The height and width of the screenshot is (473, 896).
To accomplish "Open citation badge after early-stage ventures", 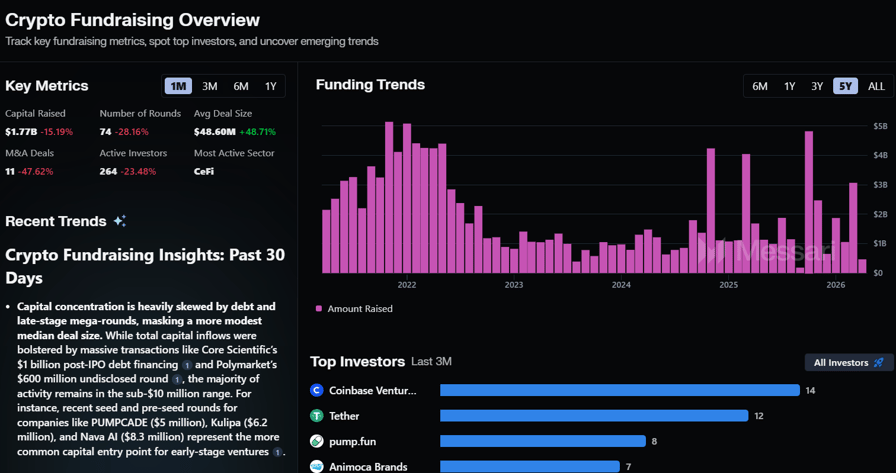I will coord(278,452).
